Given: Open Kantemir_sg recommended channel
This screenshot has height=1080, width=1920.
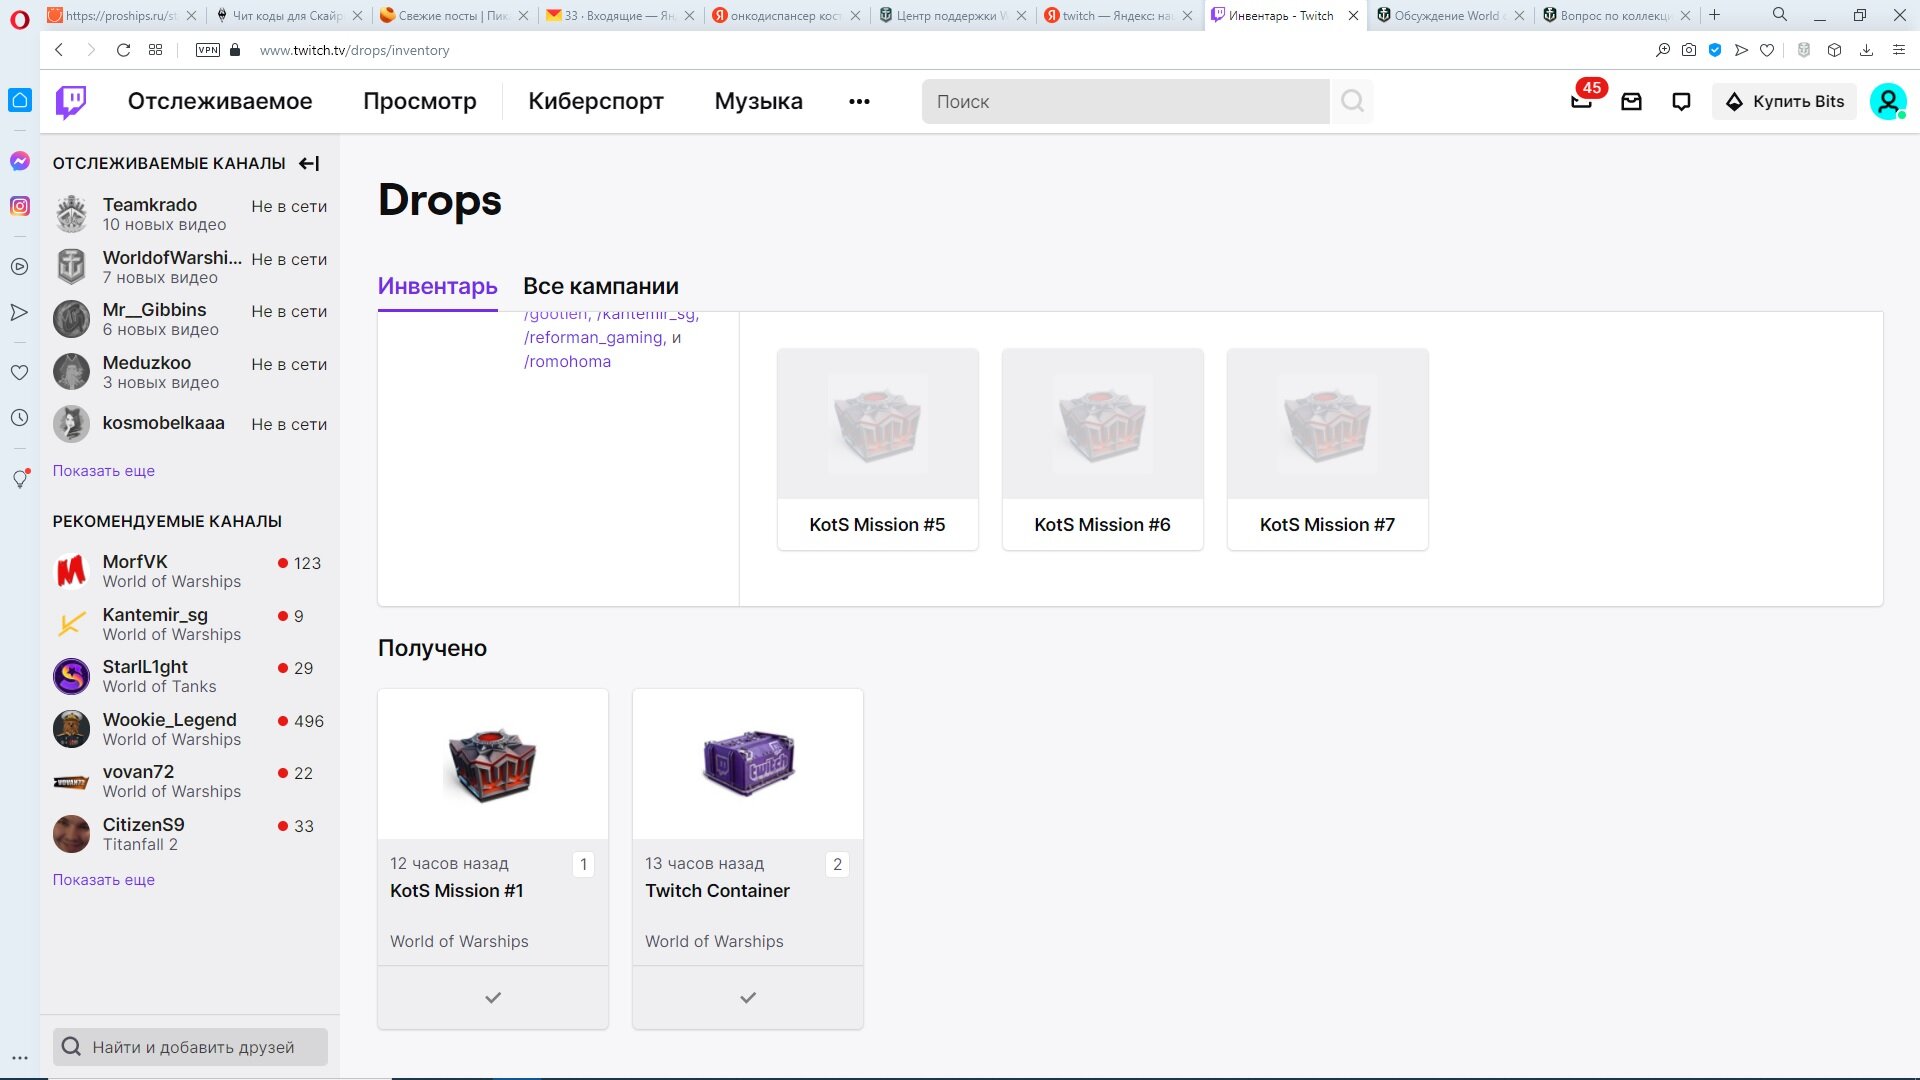Looking at the screenshot, I should tap(190, 624).
